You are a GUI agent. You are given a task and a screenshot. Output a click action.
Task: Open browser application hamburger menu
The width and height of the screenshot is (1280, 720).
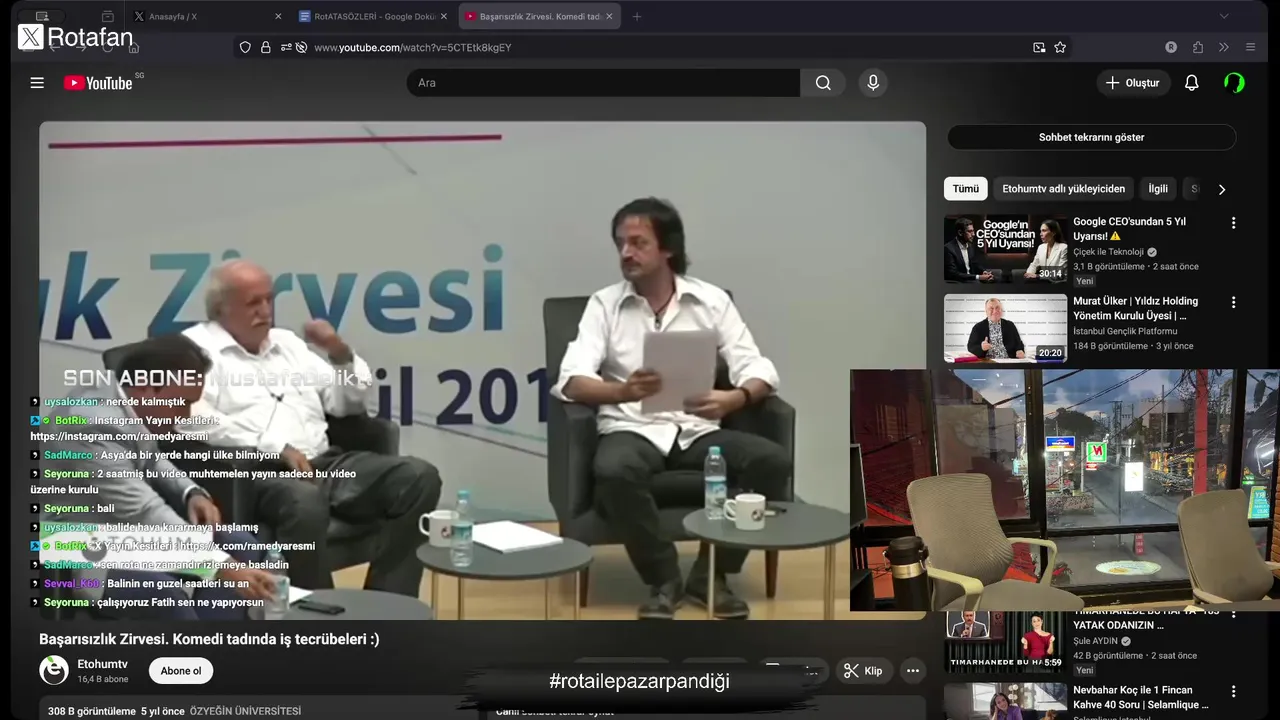coord(1250,47)
